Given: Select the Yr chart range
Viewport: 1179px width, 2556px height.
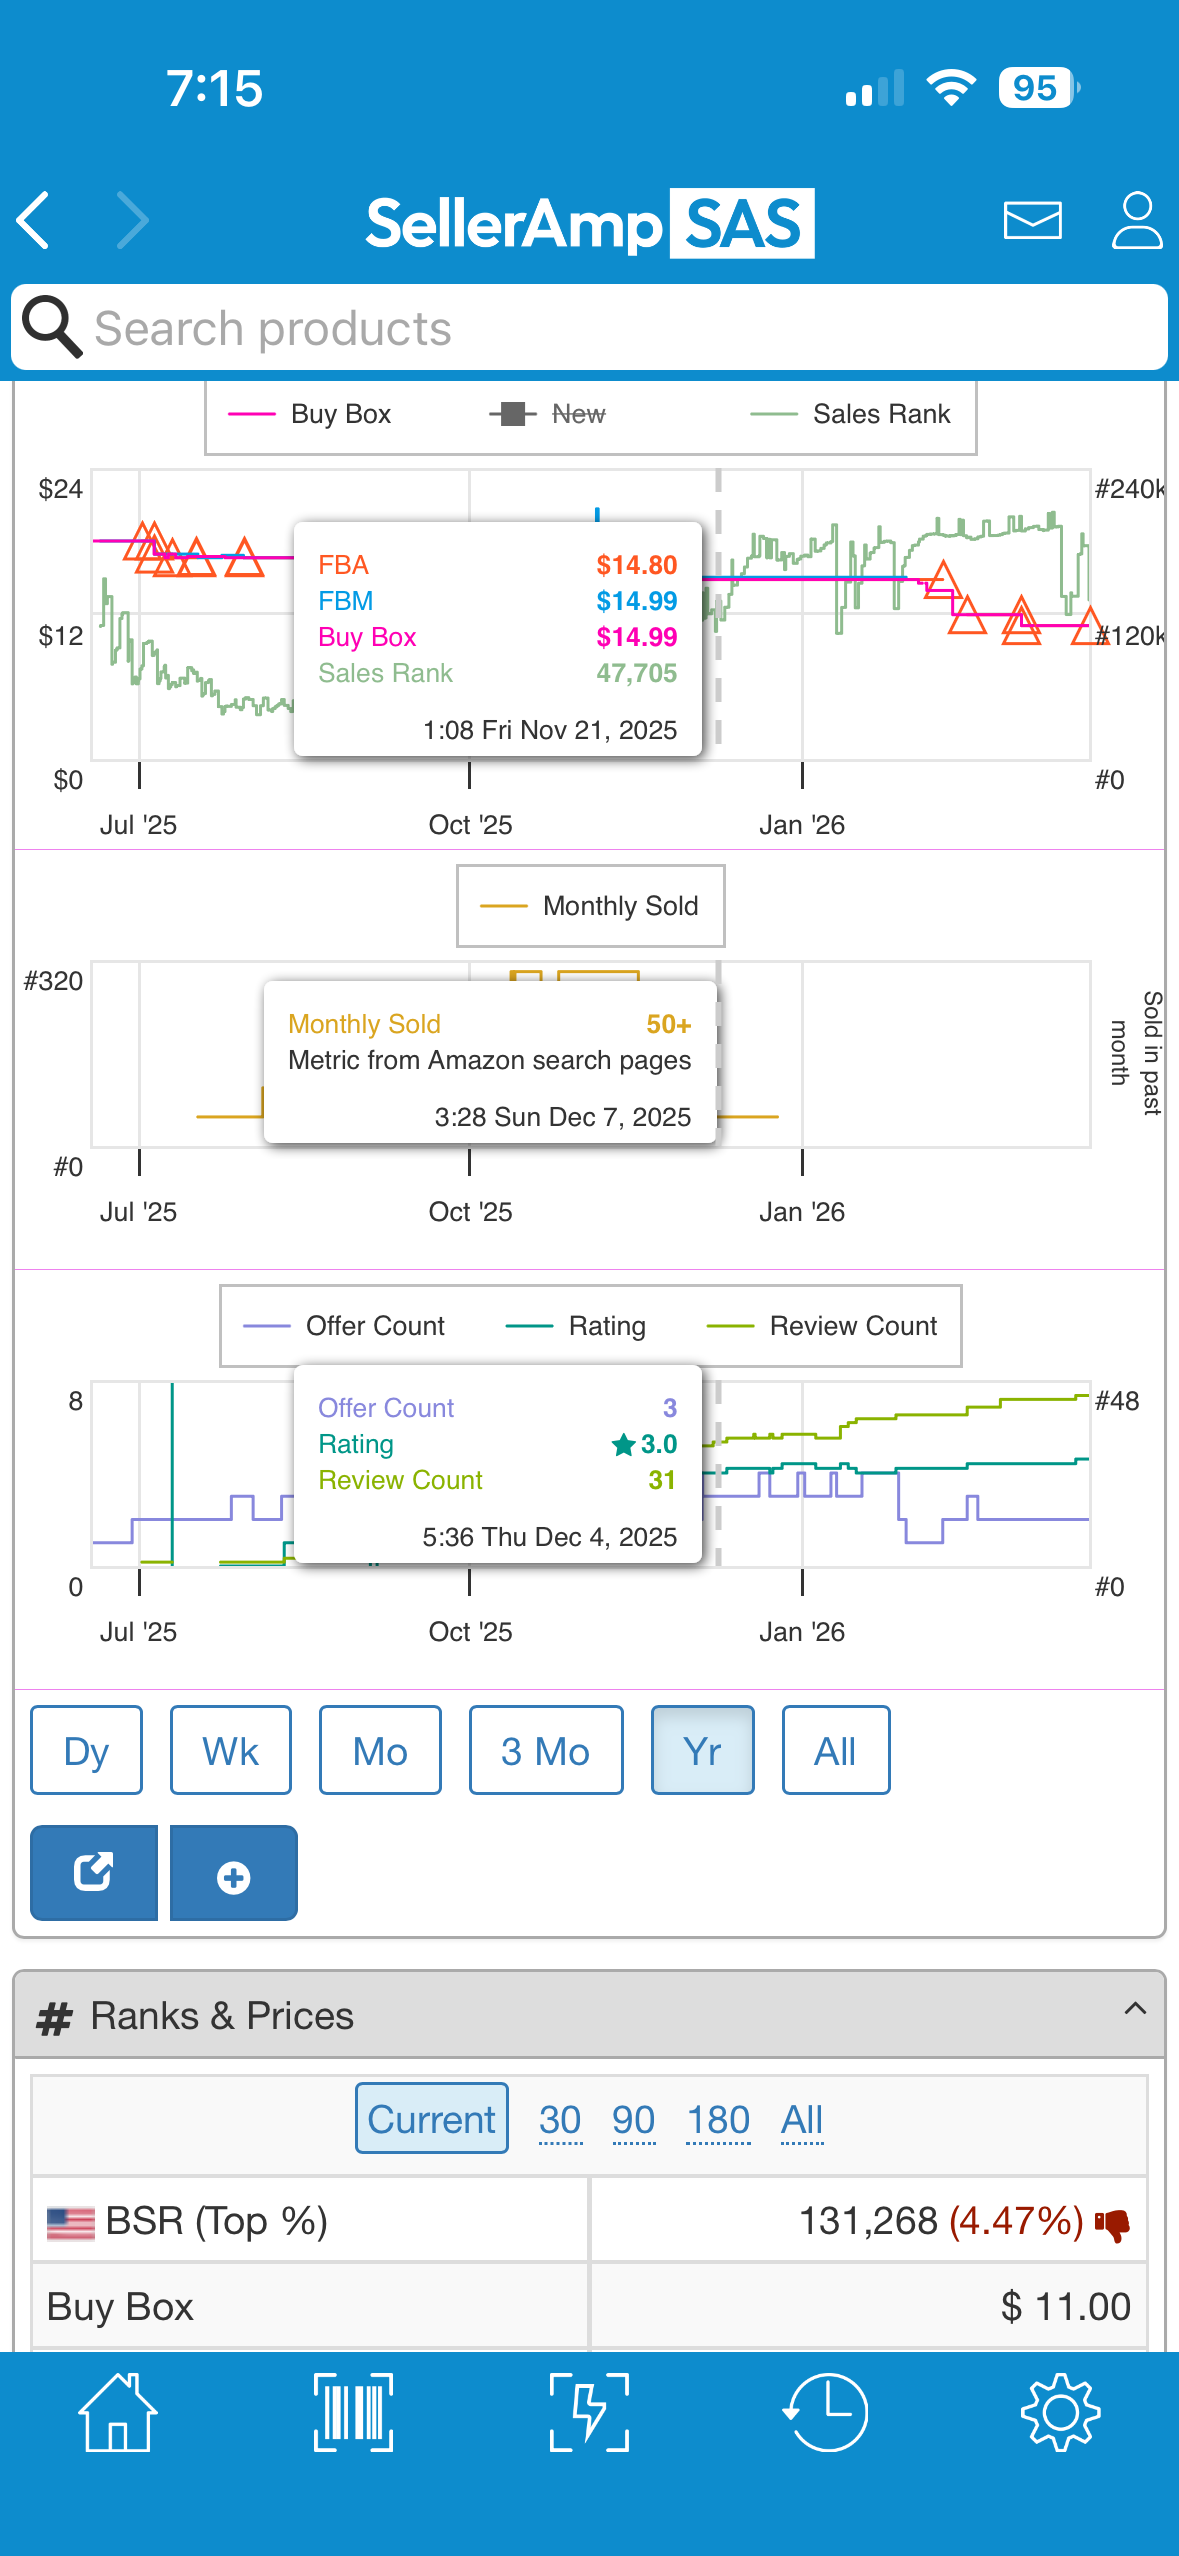Looking at the screenshot, I should [x=703, y=1750].
